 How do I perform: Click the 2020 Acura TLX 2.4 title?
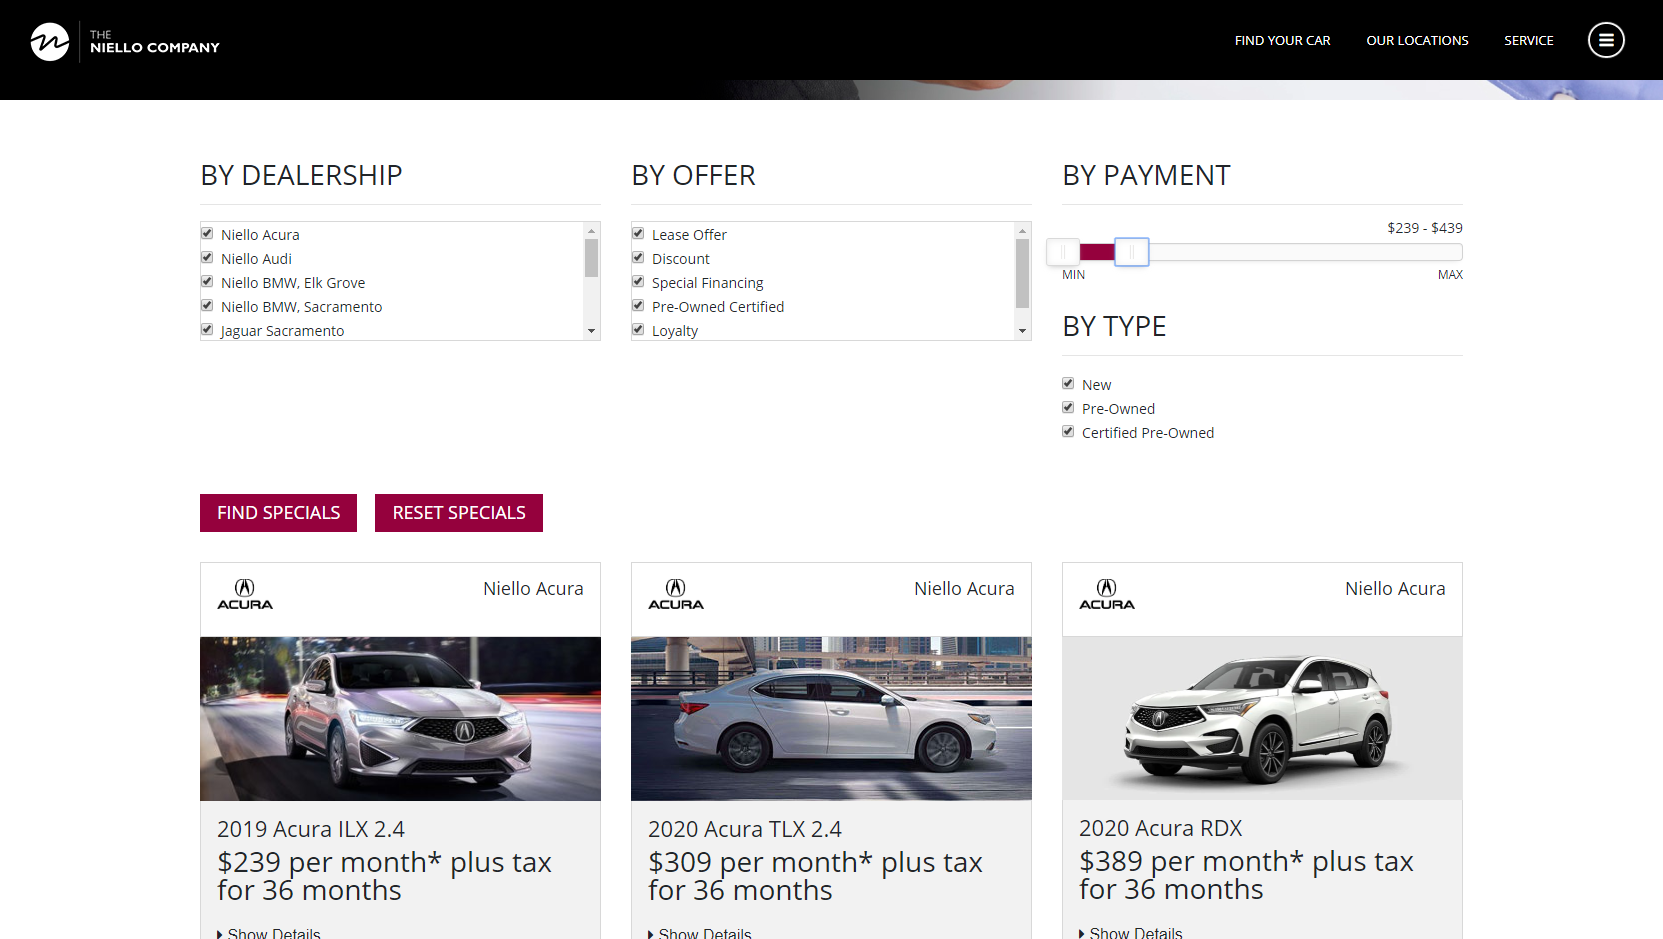pyautogui.click(x=745, y=829)
